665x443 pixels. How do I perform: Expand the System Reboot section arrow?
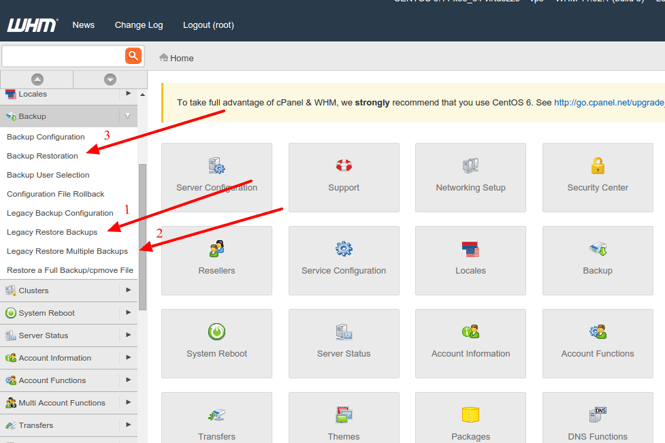click(128, 312)
